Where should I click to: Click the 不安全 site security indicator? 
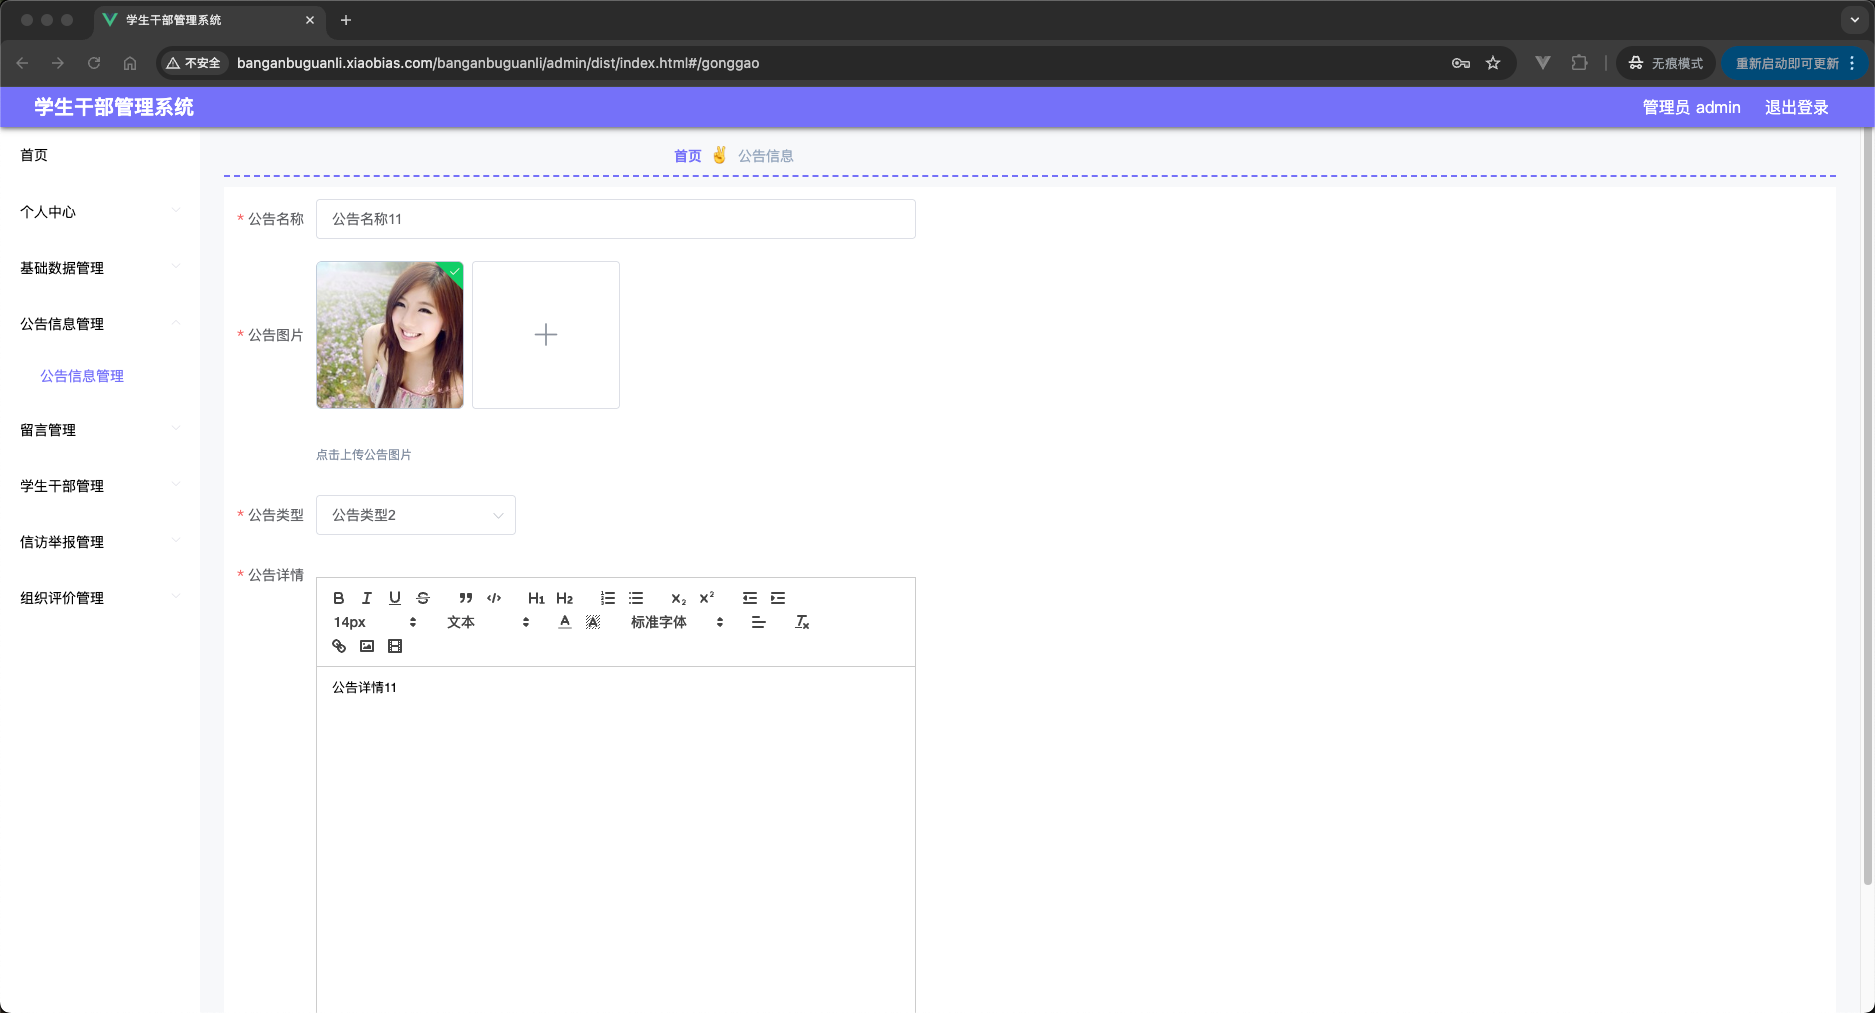pos(193,63)
